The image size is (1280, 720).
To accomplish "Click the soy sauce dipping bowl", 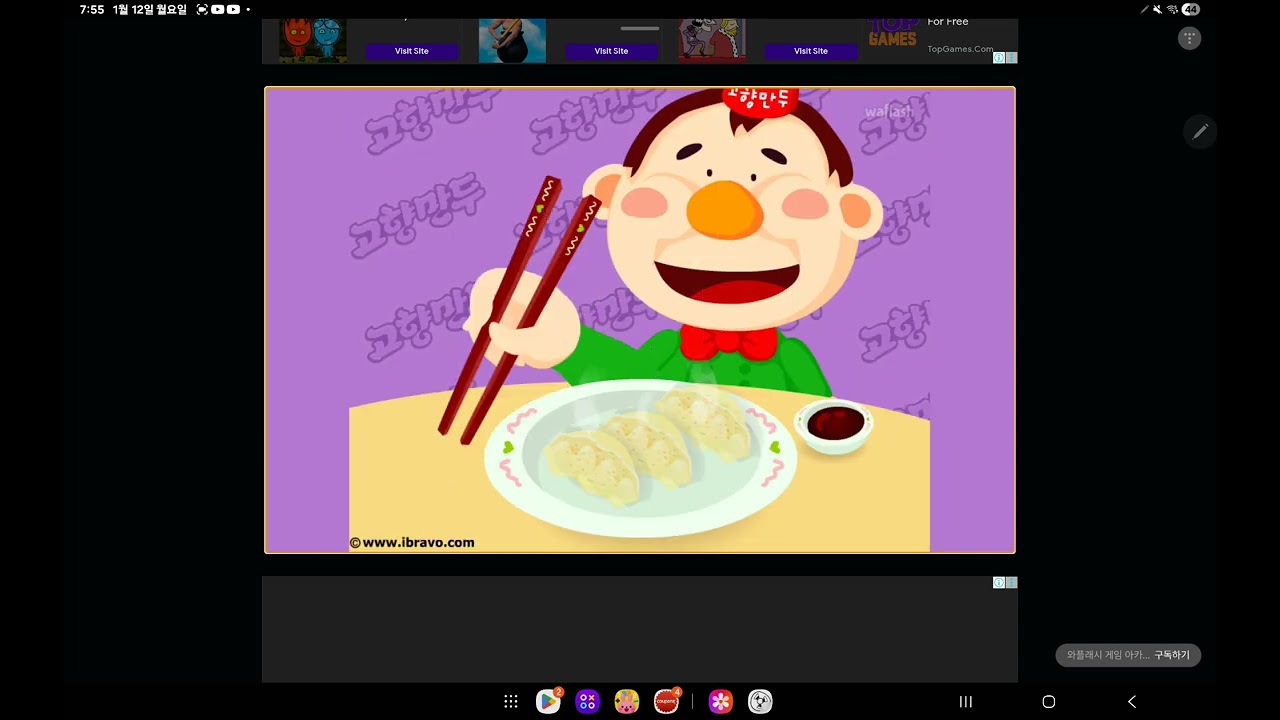I will point(834,427).
